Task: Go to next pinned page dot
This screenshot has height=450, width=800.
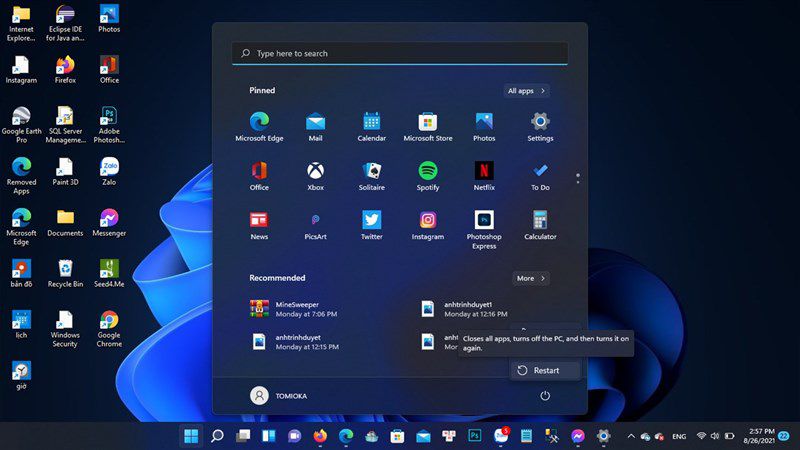Action: (578, 182)
